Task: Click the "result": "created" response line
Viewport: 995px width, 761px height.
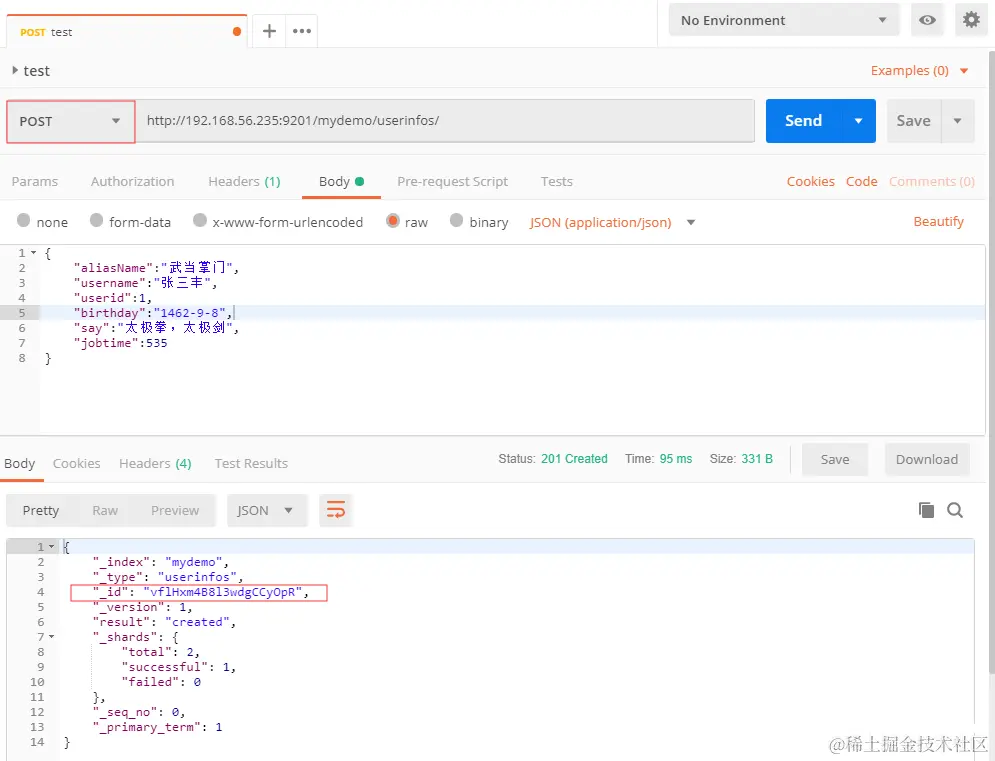Action: 165,622
